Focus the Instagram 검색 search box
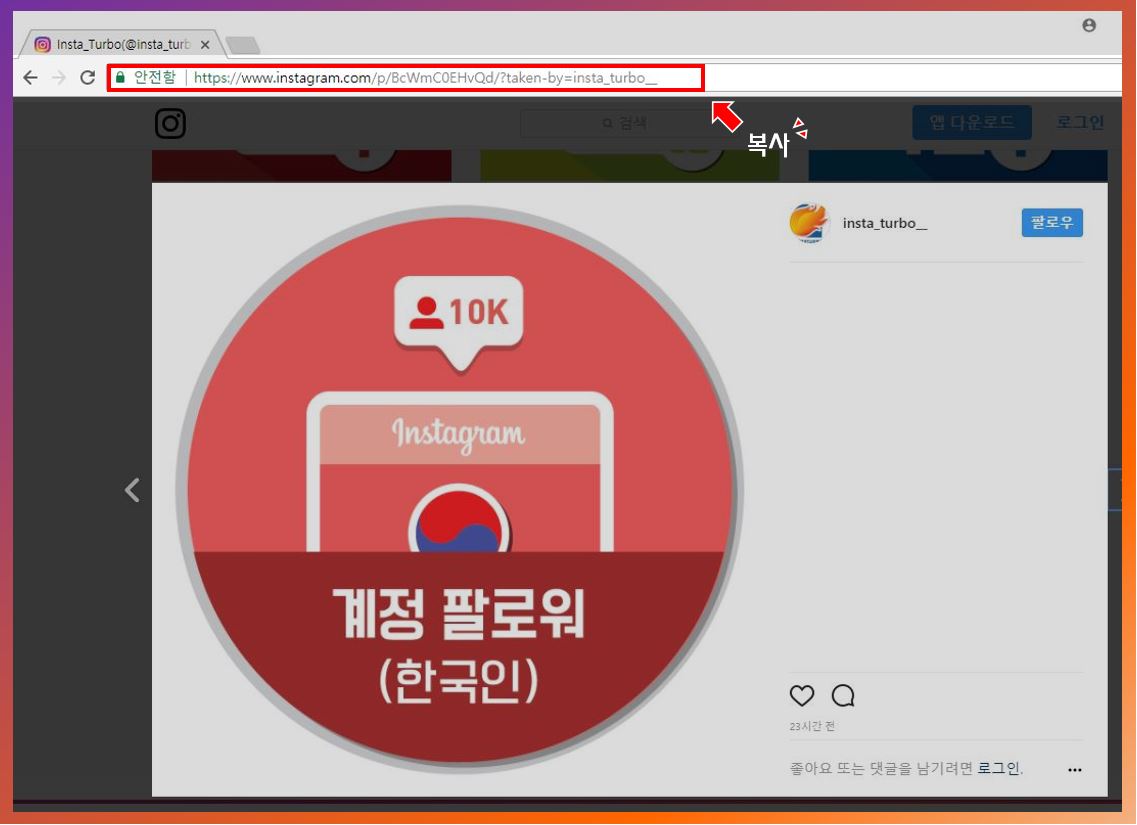 click(x=624, y=123)
